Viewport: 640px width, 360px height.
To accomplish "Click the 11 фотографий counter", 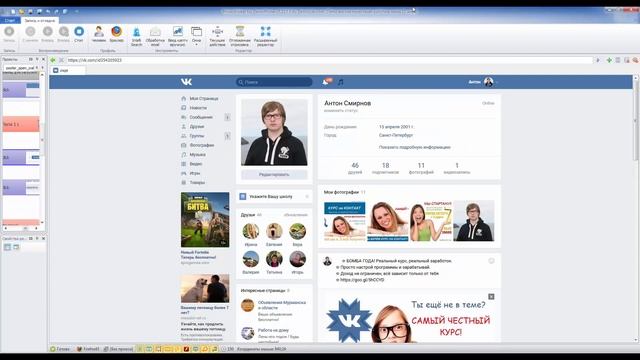I will [x=421, y=168].
